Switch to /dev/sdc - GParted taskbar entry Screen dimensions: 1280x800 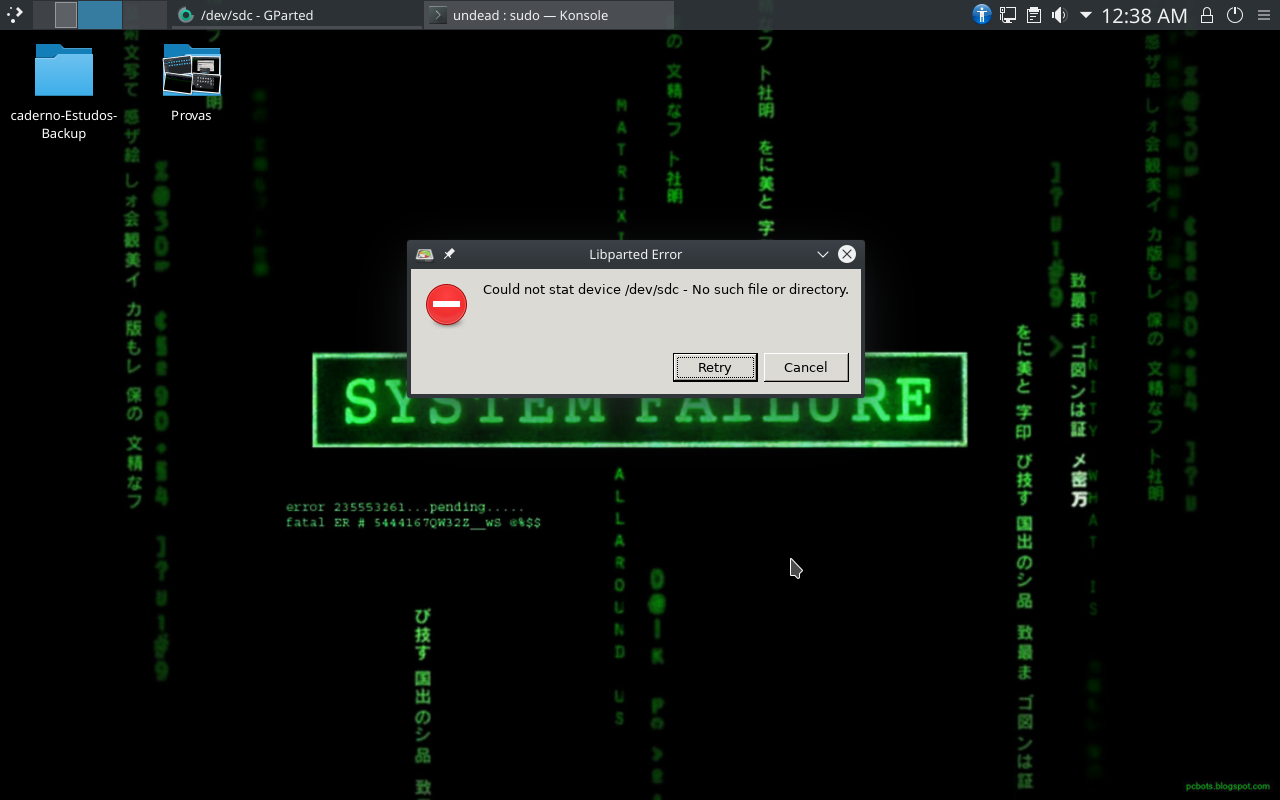click(x=297, y=15)
